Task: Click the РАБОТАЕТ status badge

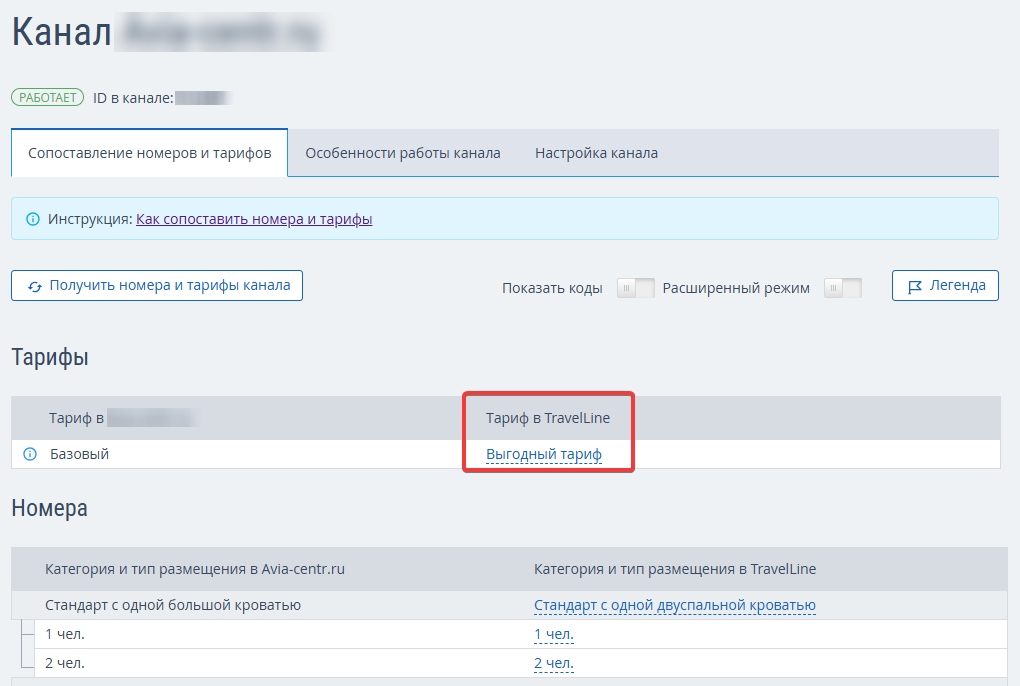Action: pos(47,98)
